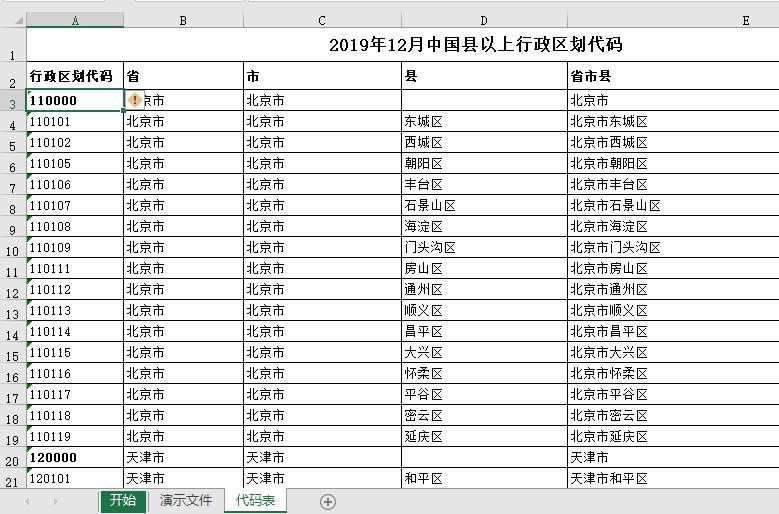Click header cell 省 in row 2
Viewport: 779px width, 514px height.
click(183, 76)
